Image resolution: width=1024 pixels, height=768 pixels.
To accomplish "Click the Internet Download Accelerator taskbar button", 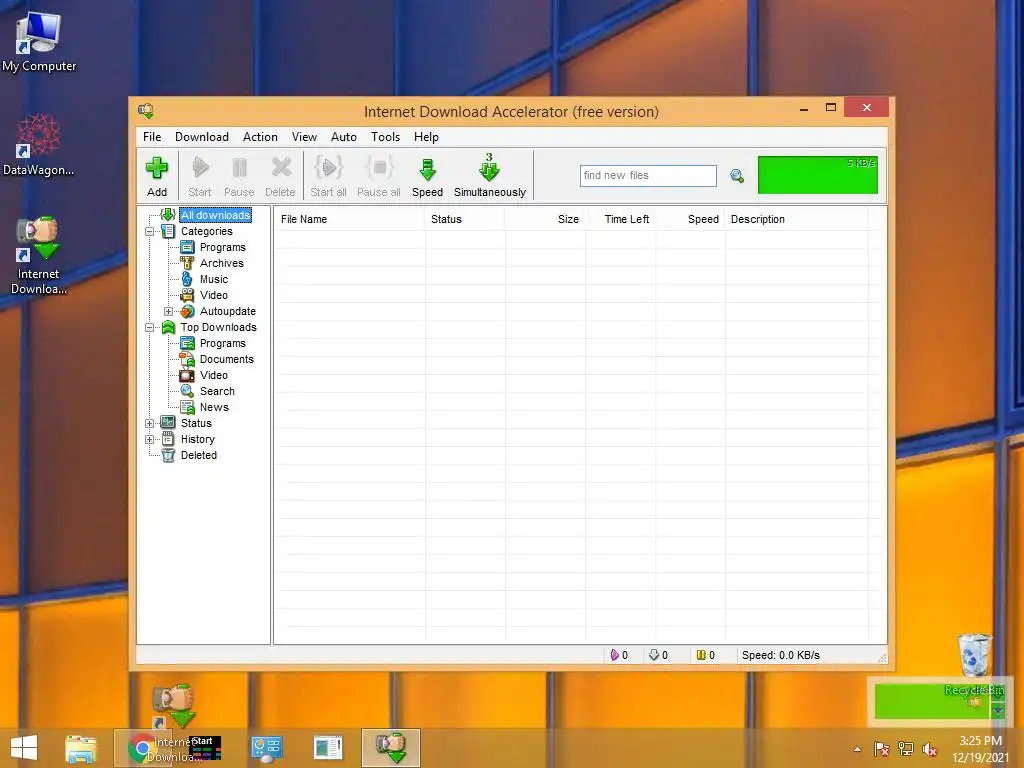I will [391, 748].
